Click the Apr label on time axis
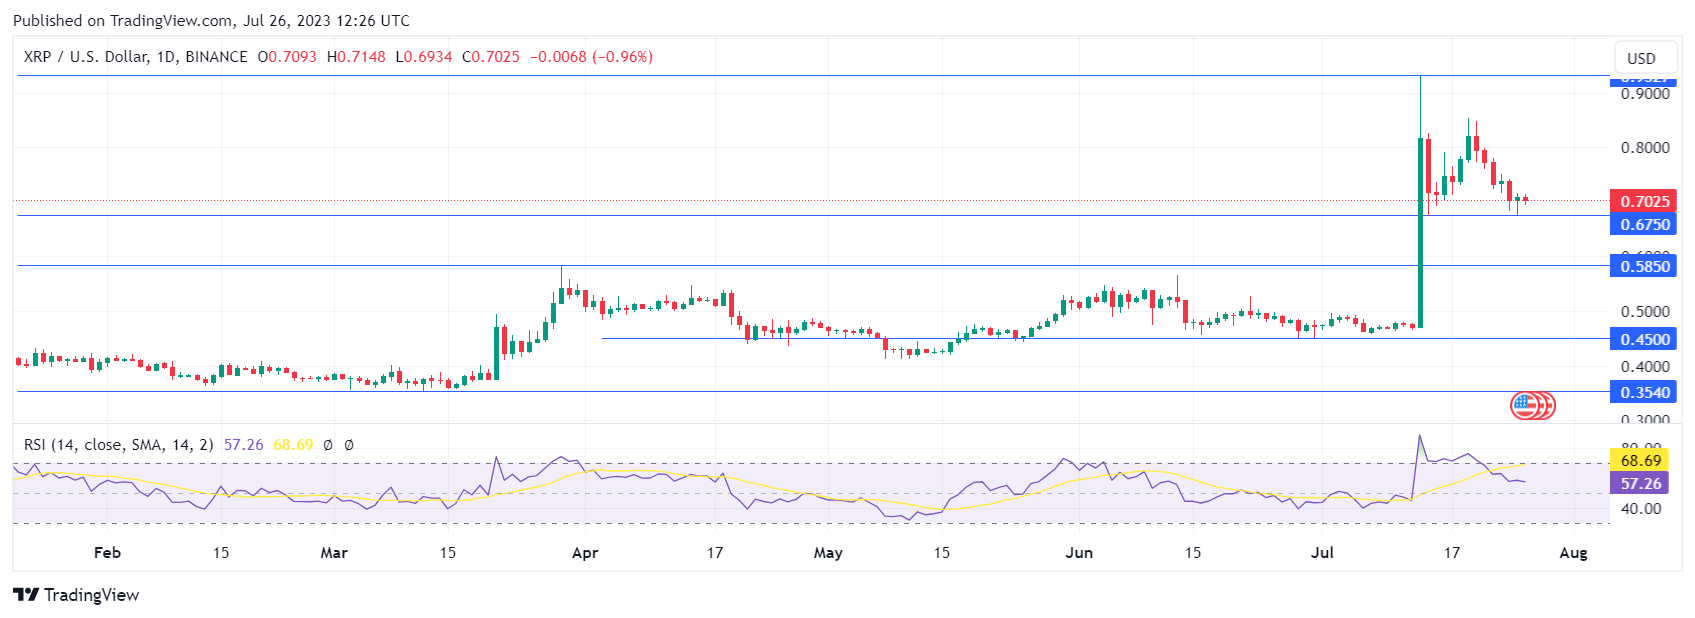The width and height of the screenshot is (1695, 618). pyautogui.click(x=585, y=553)
